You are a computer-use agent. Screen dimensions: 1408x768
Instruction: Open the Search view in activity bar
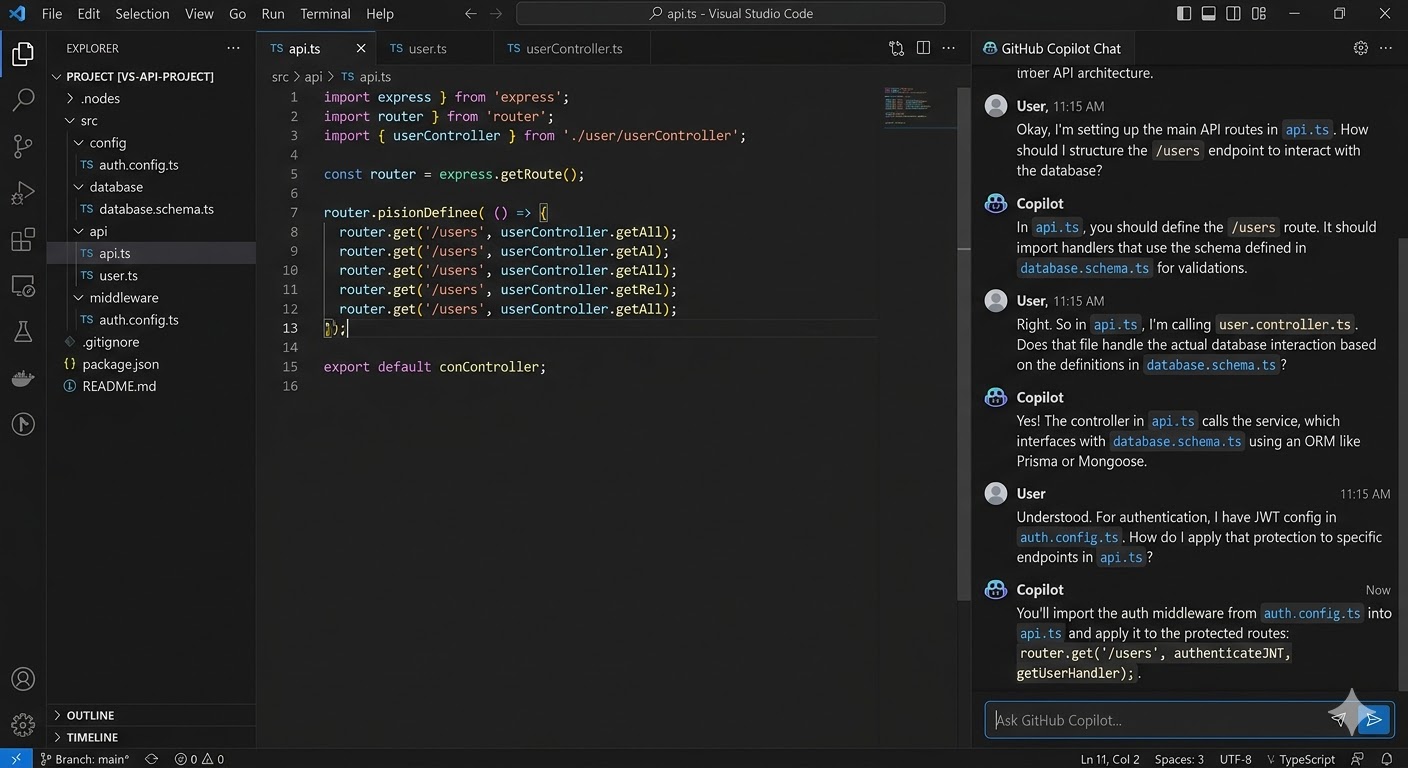coord(23,100)
